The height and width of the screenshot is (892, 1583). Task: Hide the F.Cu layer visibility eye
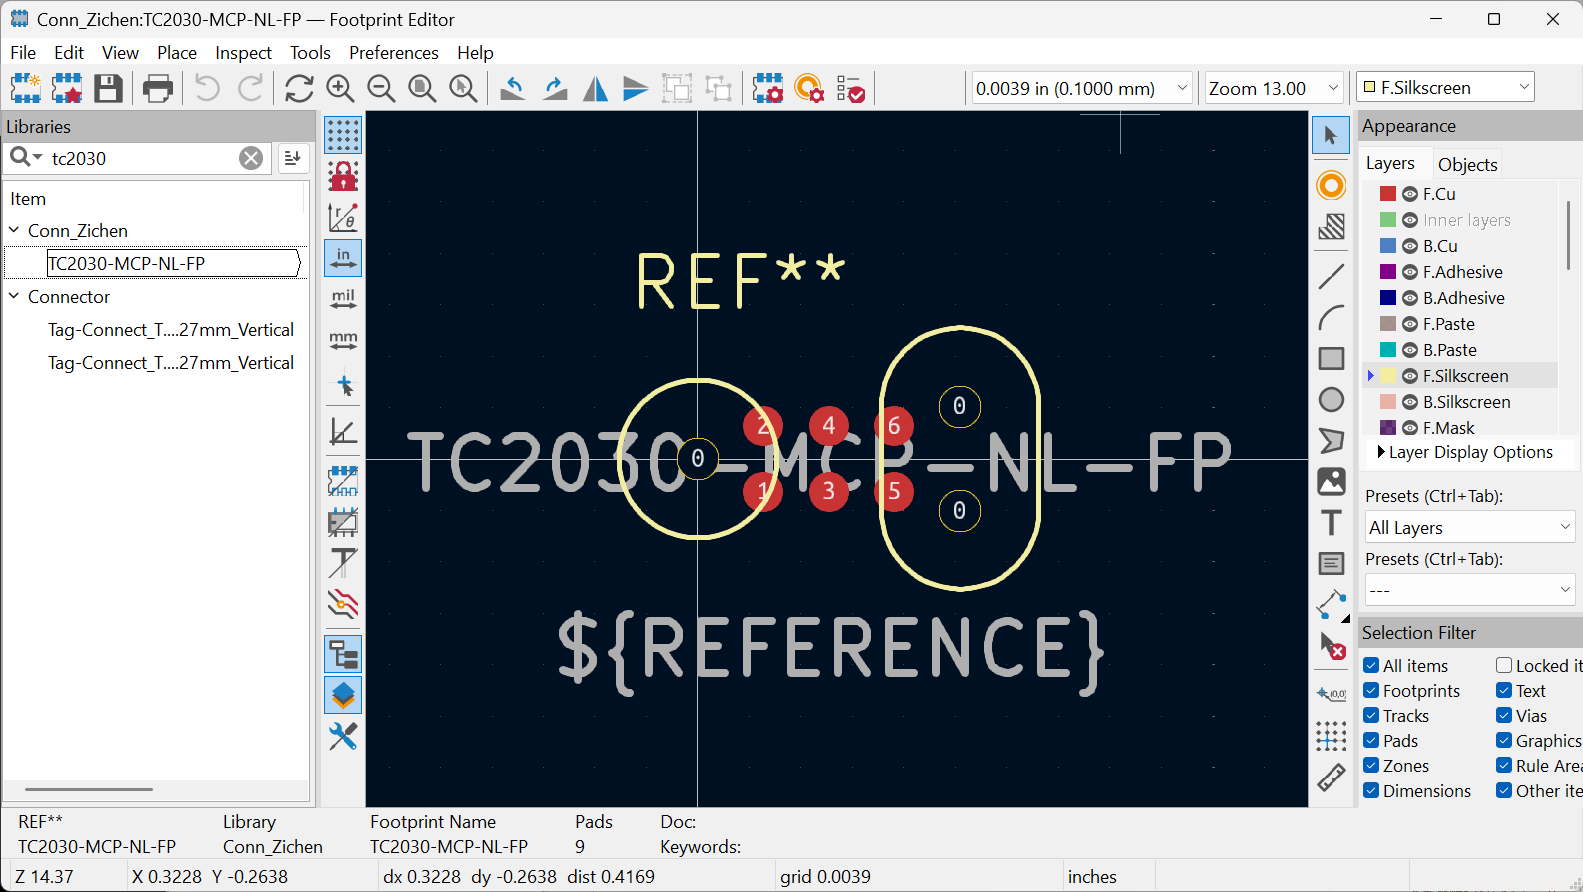1410,194
